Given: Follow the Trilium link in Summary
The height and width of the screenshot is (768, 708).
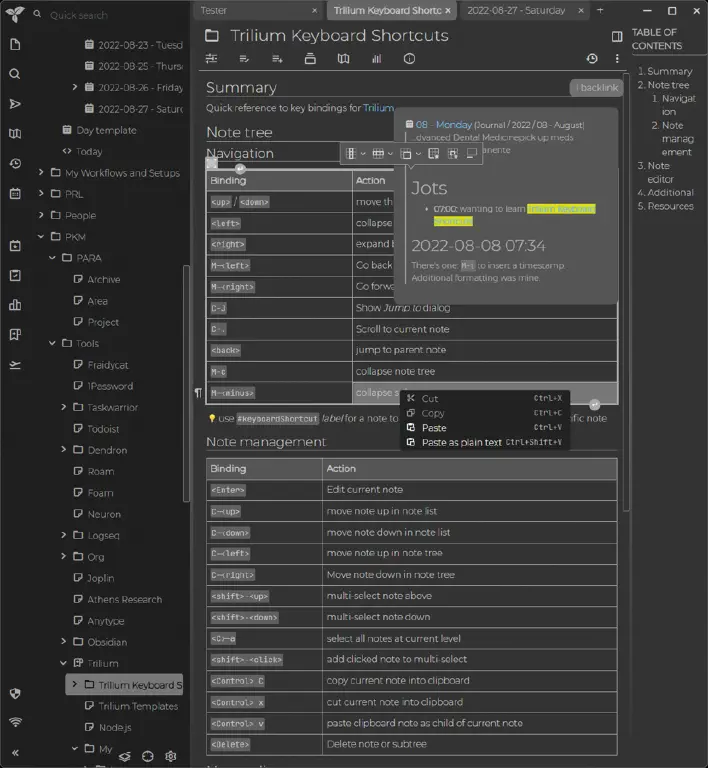Looking at the screenshot, I should click(x=378, y=108).
